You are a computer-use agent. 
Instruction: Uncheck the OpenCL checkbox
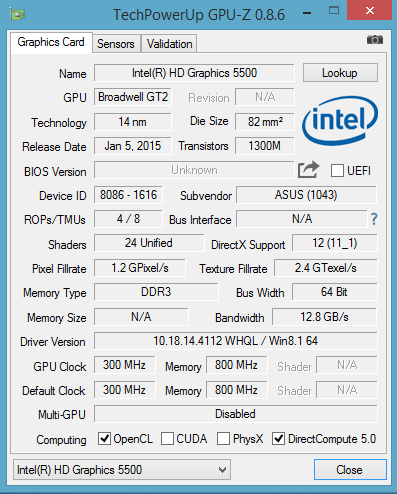[104, 439]
